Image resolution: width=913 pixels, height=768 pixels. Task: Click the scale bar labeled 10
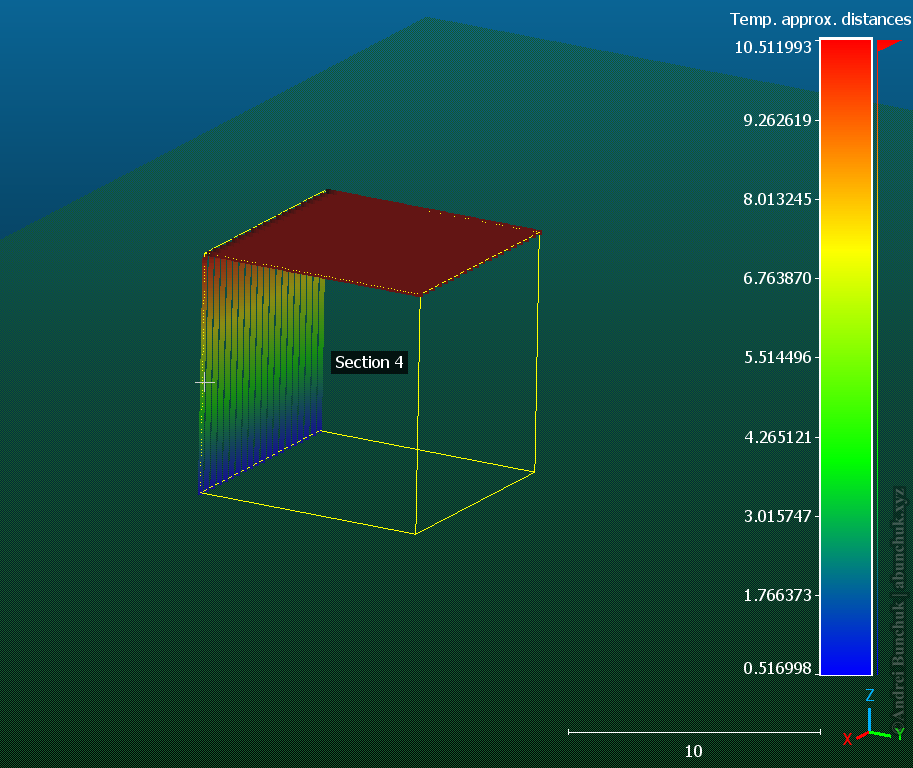point(692,733)
